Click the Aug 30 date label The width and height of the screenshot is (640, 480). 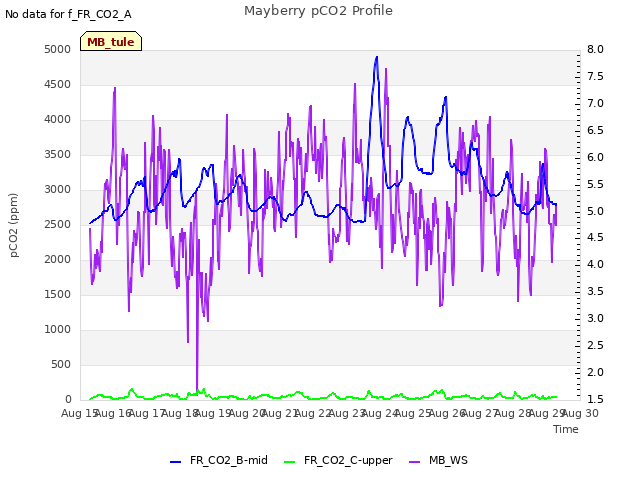click(580, 413)
